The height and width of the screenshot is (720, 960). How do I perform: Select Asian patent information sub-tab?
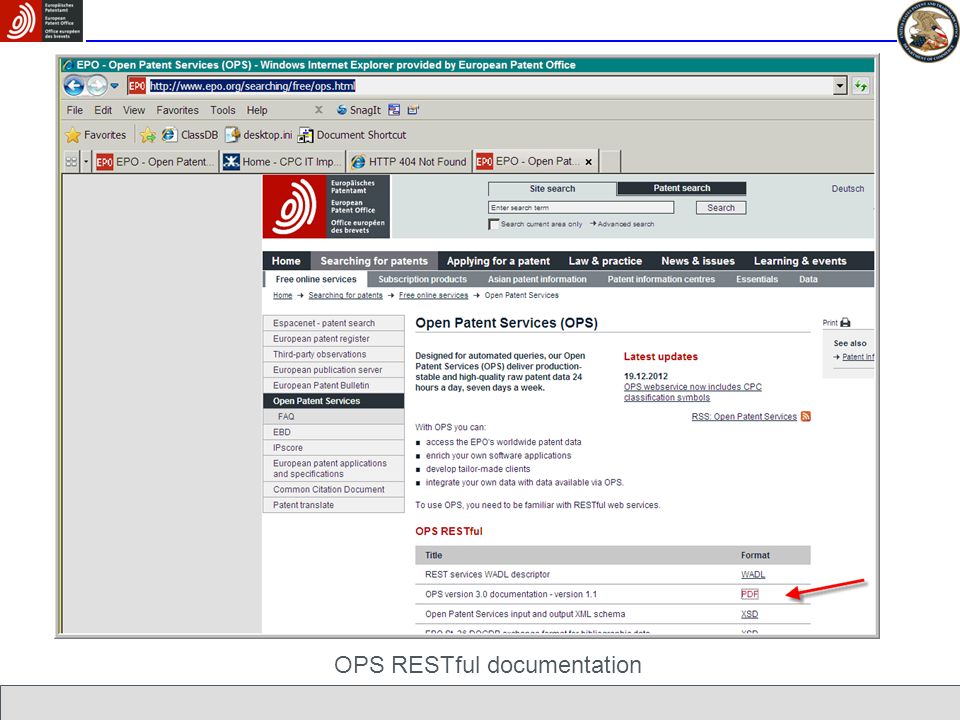pyautogui.click(x=537, y=279)
